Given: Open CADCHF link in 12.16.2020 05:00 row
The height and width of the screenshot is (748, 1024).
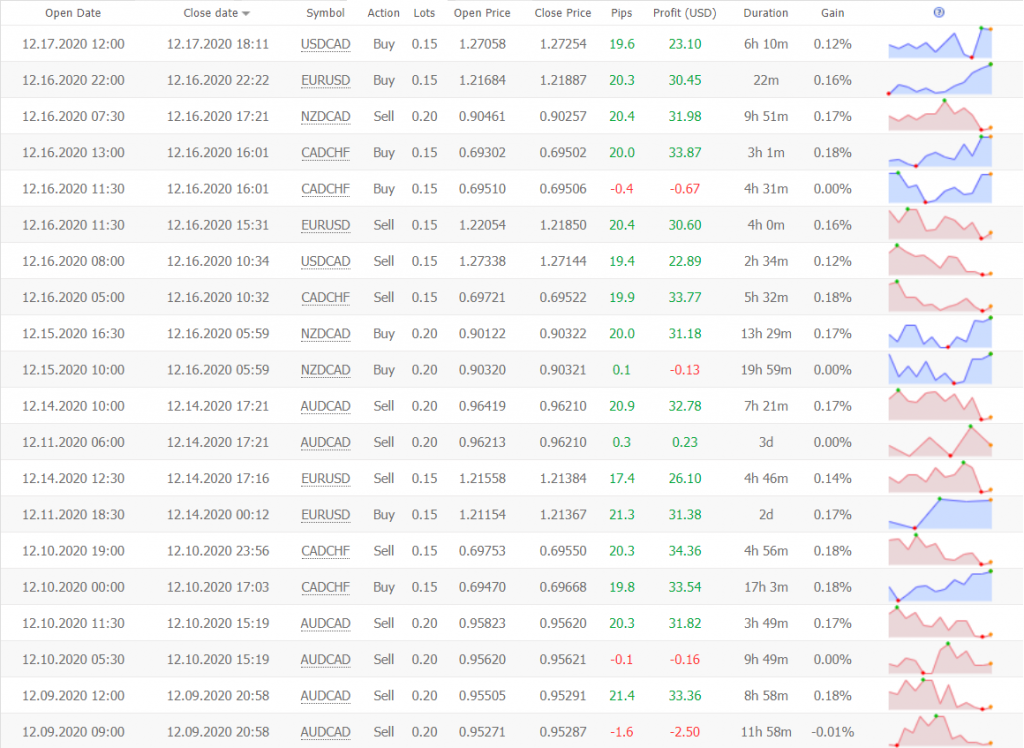Looking at the screenshot, I should pyautogui.click(x=325, y=298).
